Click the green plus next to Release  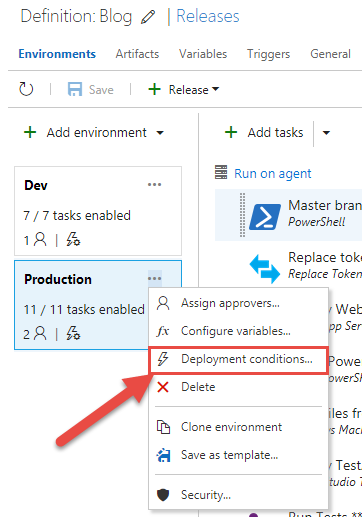pyautogui.click(x=154, y=89)
